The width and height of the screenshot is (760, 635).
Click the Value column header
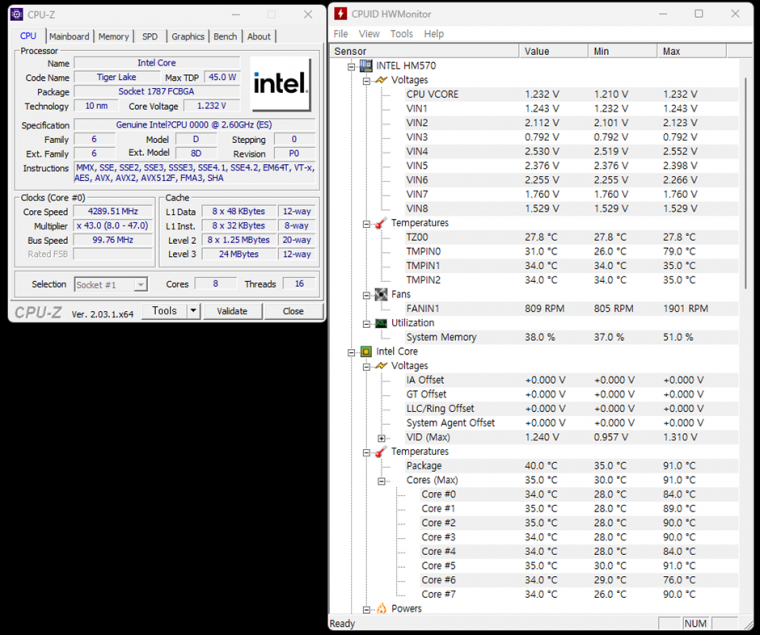554,51
